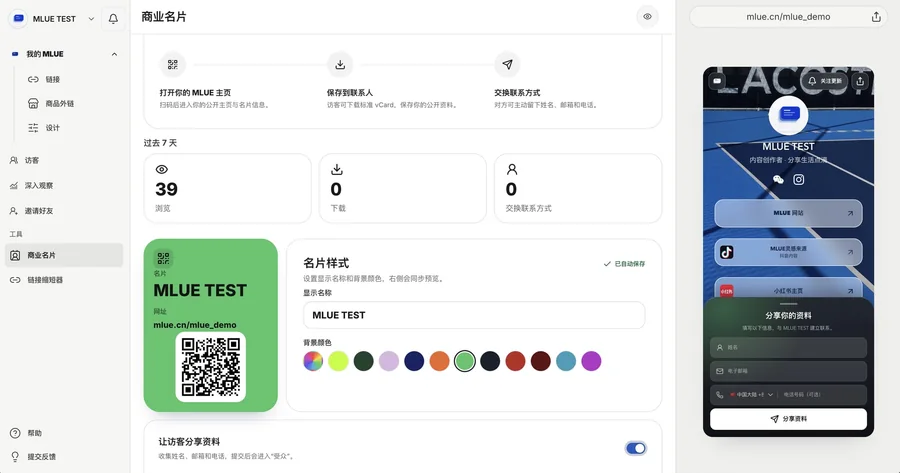This screenshot has height=473, width=900.
Task: Click the mlue.cn/mlue_demo address bar
Action: click(788, 17)
